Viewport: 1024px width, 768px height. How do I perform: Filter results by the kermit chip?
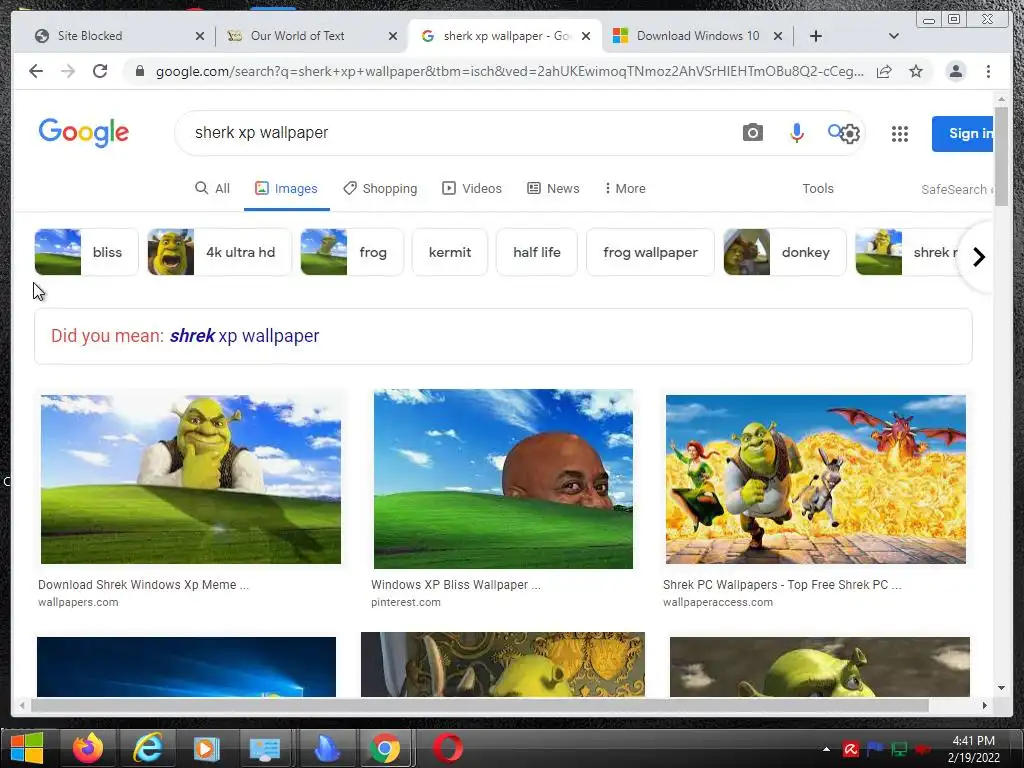450,252
